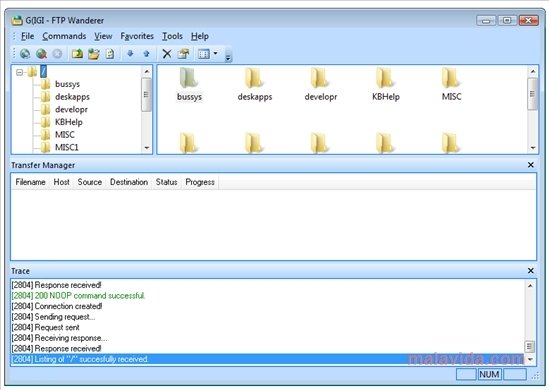
Task: Select deskapps in the folder tree
Action: click(x=72, y=97)
